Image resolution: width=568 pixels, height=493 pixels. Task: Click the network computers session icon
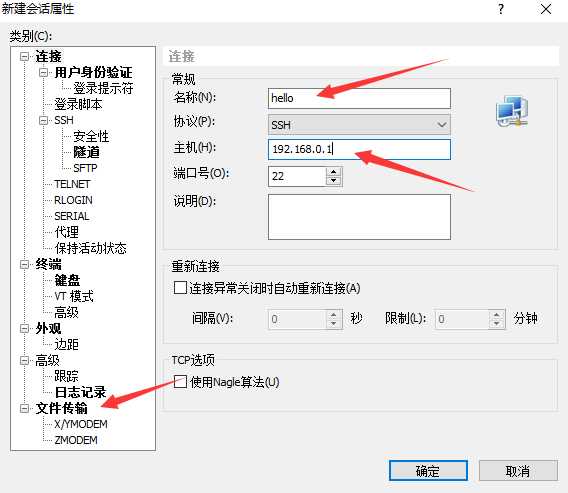pos(512,111)
